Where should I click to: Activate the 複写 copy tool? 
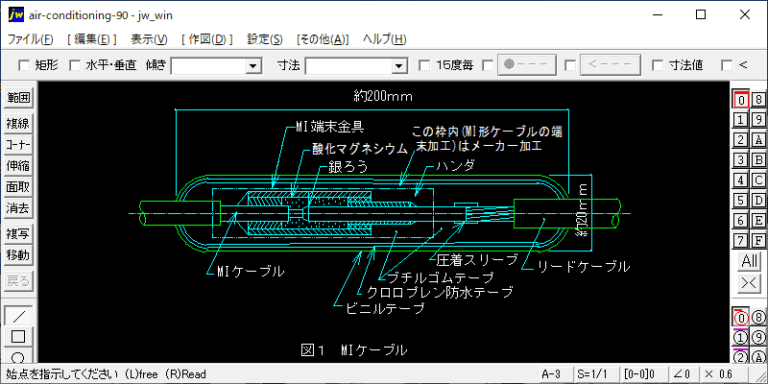[19, 234]
